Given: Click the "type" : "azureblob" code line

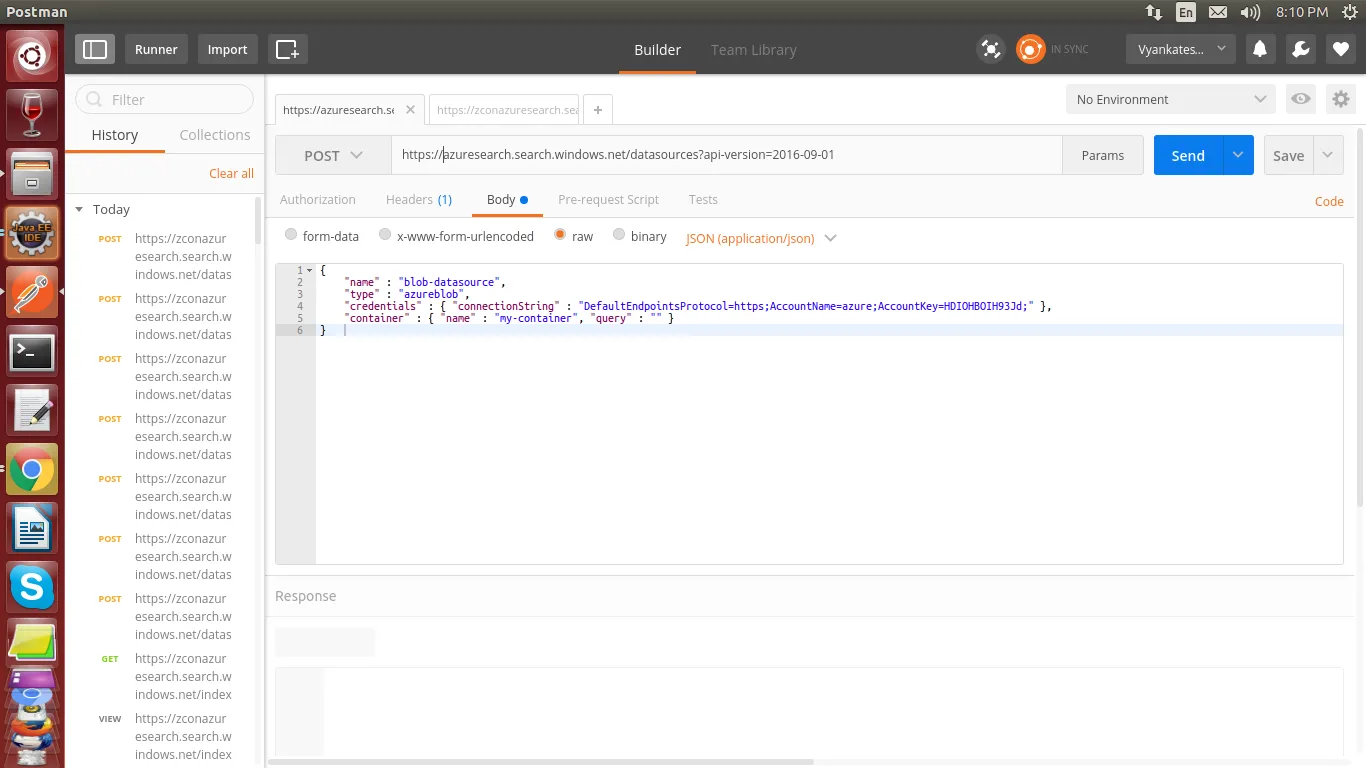Looking at the screenshot, I should (x=407, y=294).
